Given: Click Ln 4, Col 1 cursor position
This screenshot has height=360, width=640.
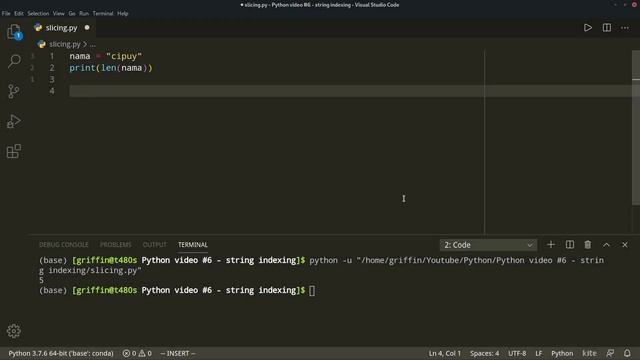Looking at the screenshot, I should pos(444,353).
